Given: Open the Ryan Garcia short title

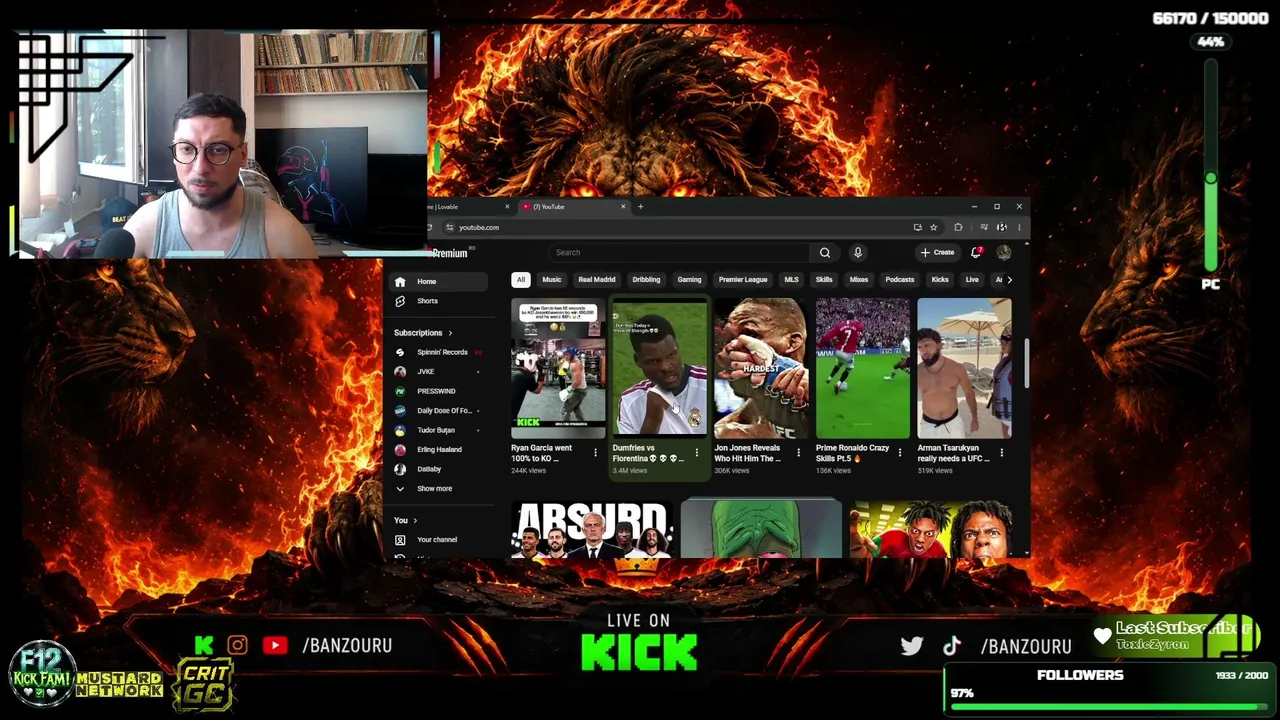Looking at the screenshot, I should coord(542,453).
